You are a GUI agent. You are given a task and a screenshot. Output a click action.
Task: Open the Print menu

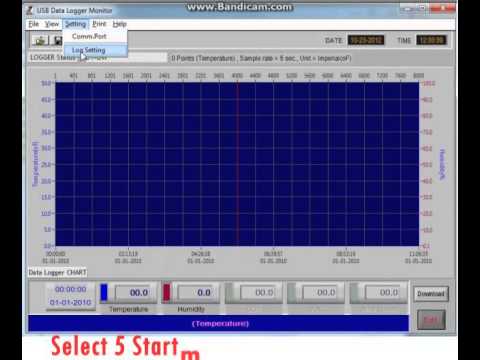click(x=99, y=24)
